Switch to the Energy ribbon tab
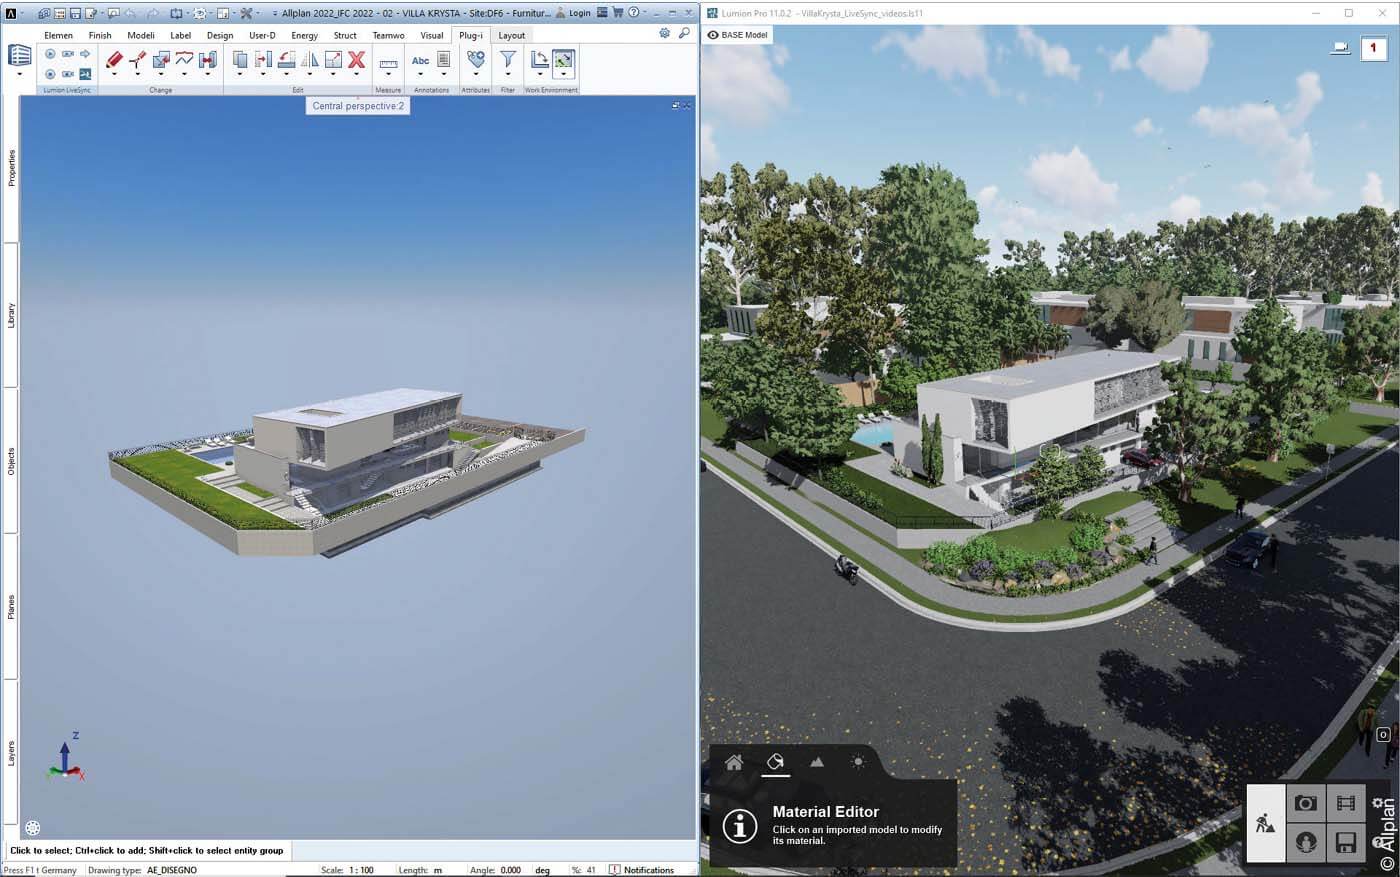Screen dimensions: 1400x877 click(x=304, y=35)
